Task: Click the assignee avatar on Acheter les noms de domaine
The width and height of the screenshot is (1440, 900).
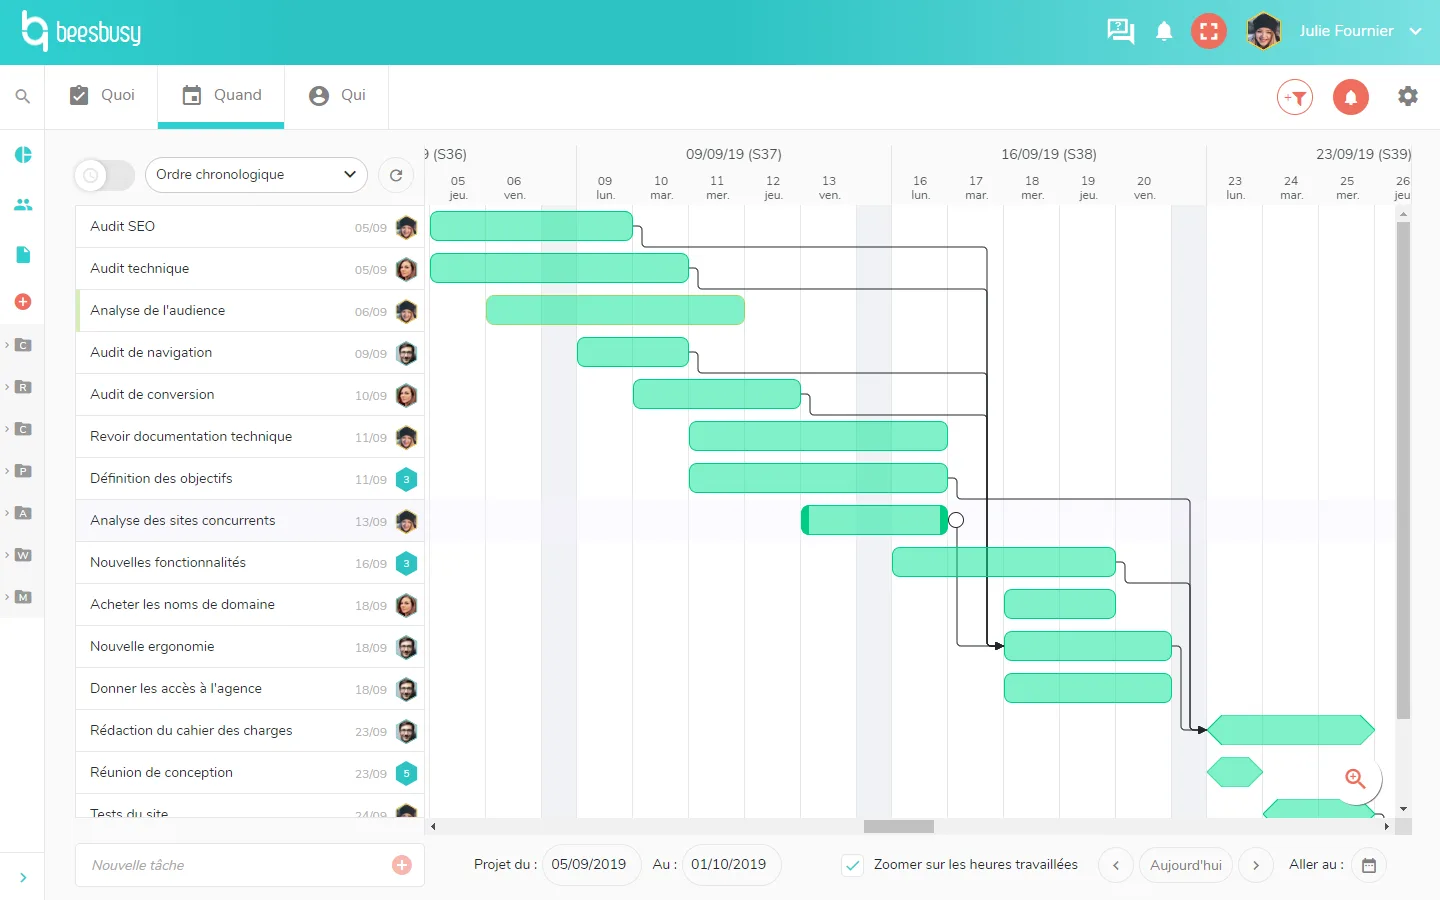Action: point(406,605)
